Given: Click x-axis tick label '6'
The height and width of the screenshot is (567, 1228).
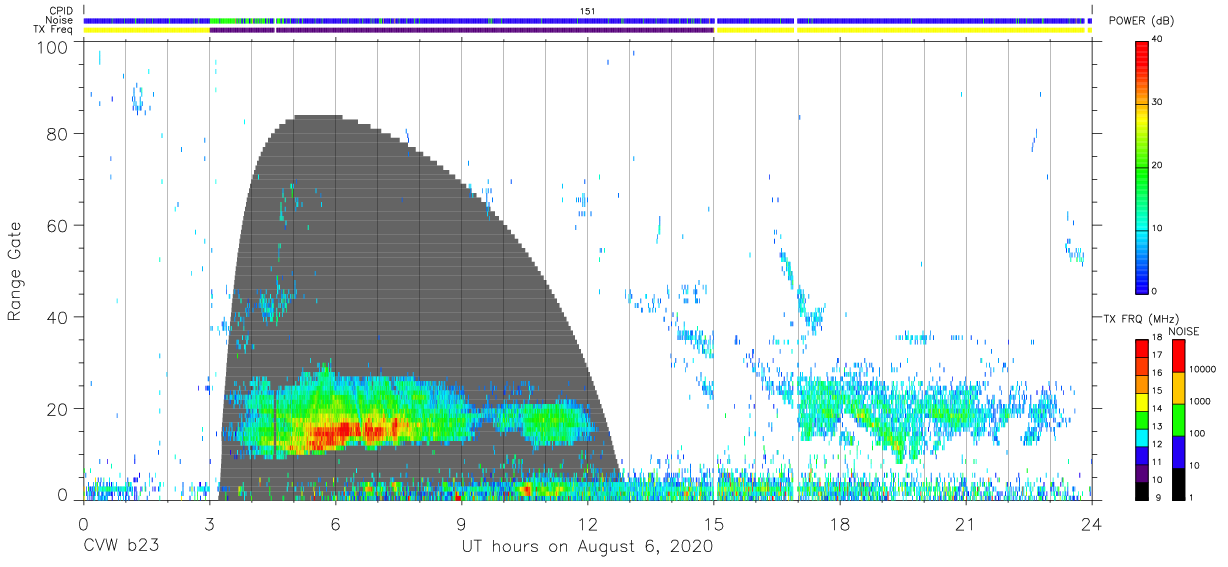Looking at the screenshot, I should pyautogui.click(x=335, y=524).
